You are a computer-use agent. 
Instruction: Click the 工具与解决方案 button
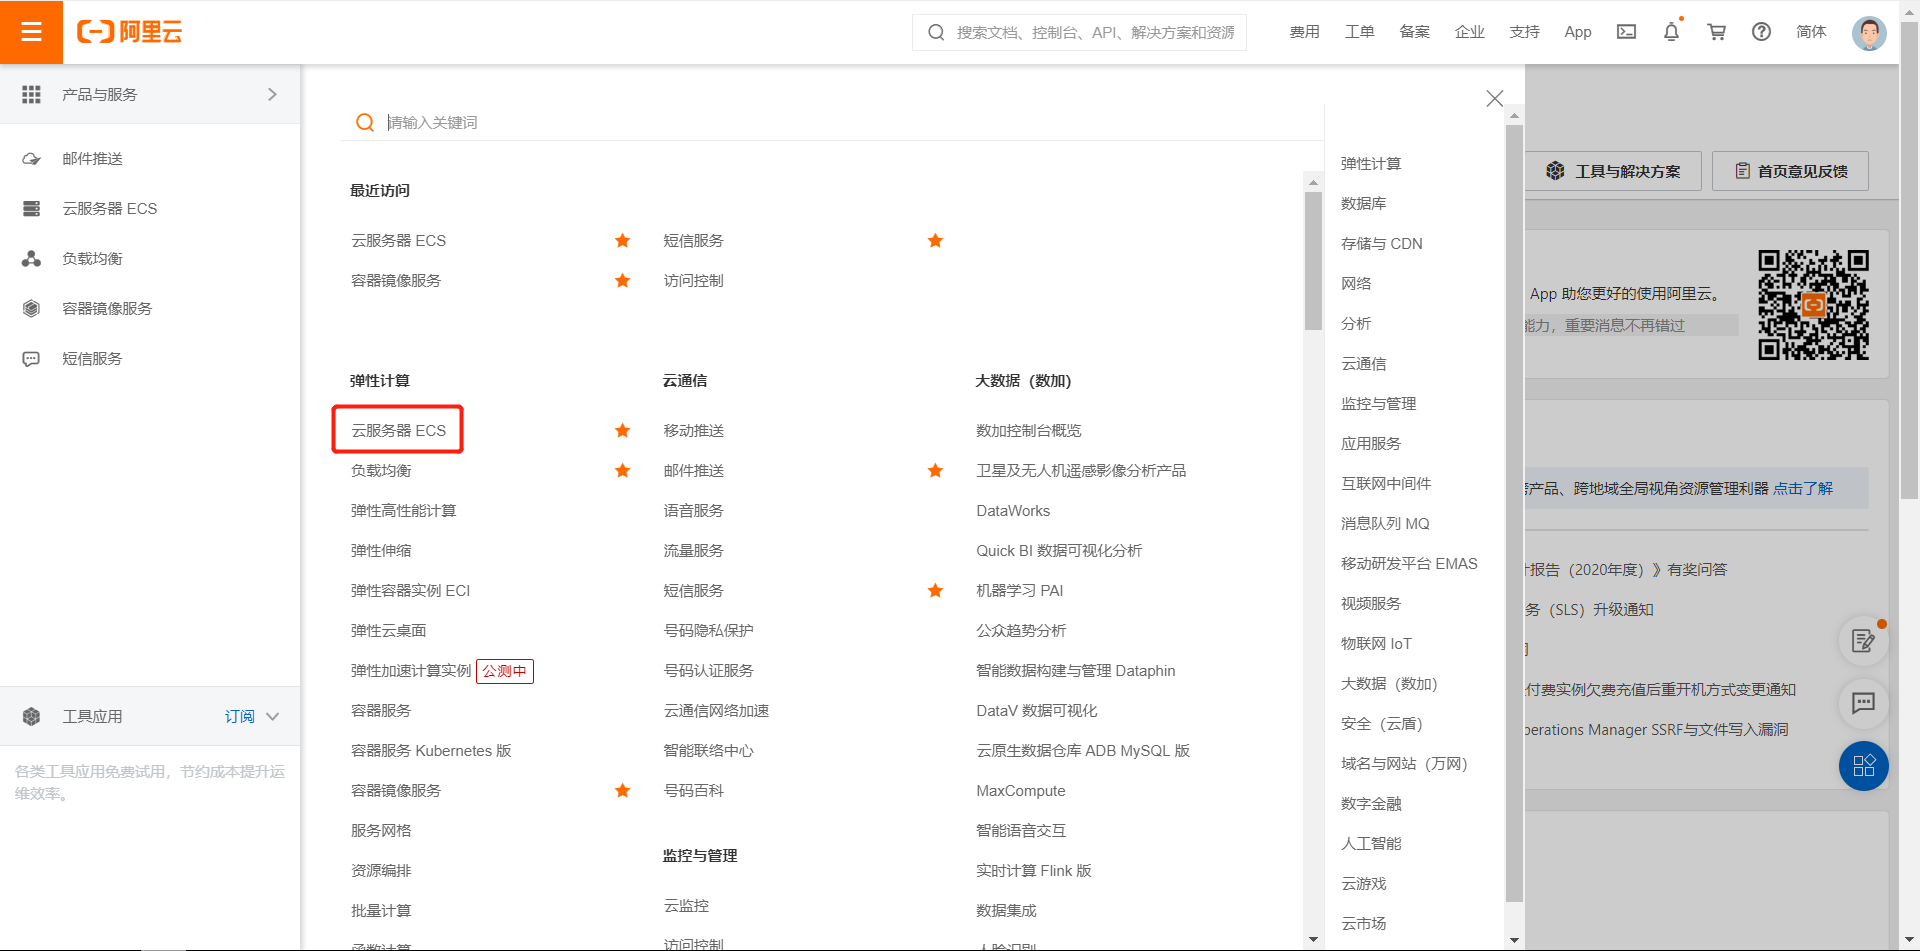1613,171
